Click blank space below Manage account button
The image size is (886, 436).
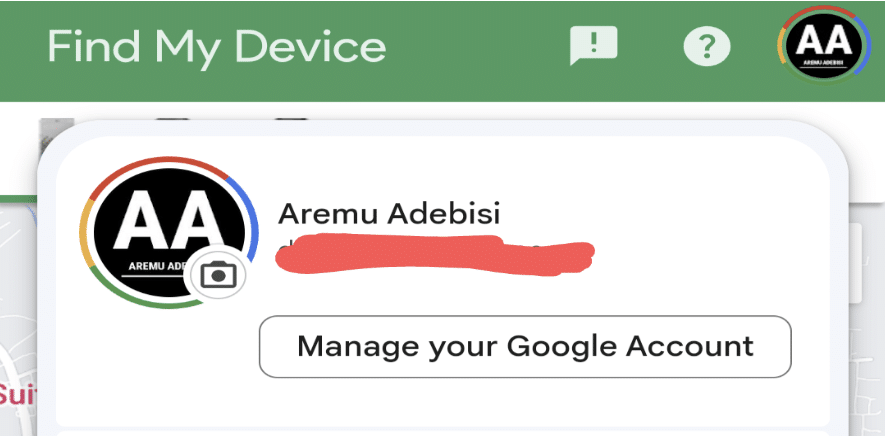click(x=441, y=402)
